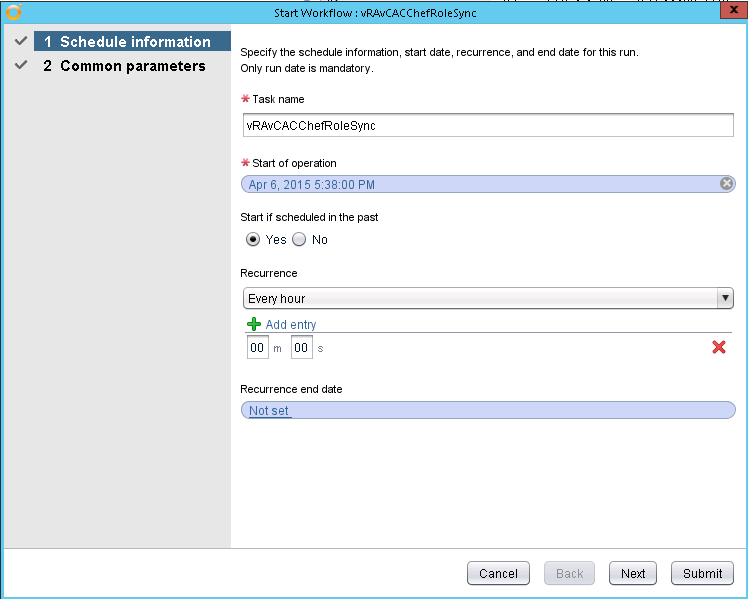Image resolution: width=748 pixels, height=599 pixels.
Task: Switch to Common parameters step
Action: click(132, 66)
